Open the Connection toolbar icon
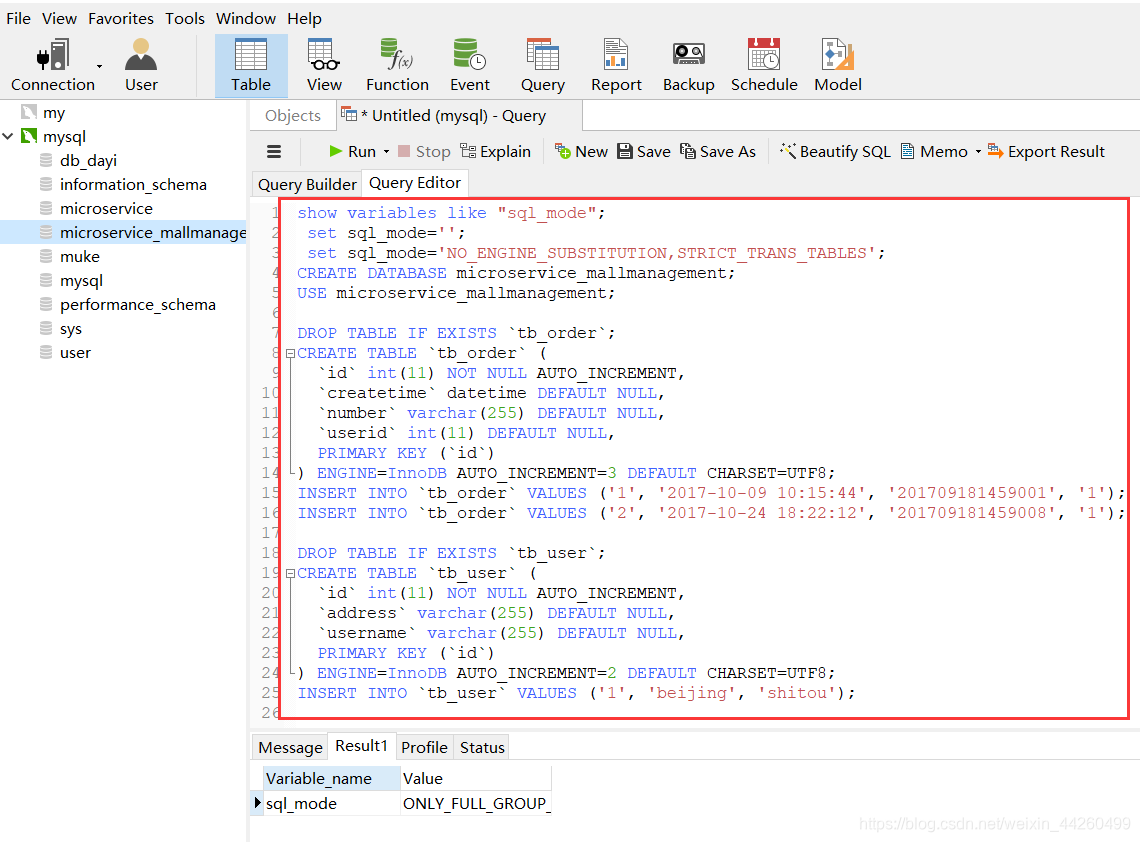The image size is (1140, 842). pos(52,65)
